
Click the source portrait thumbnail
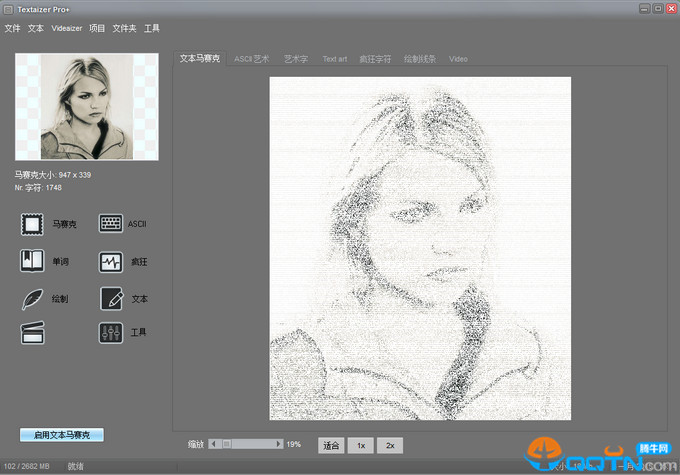click(86, 106)
